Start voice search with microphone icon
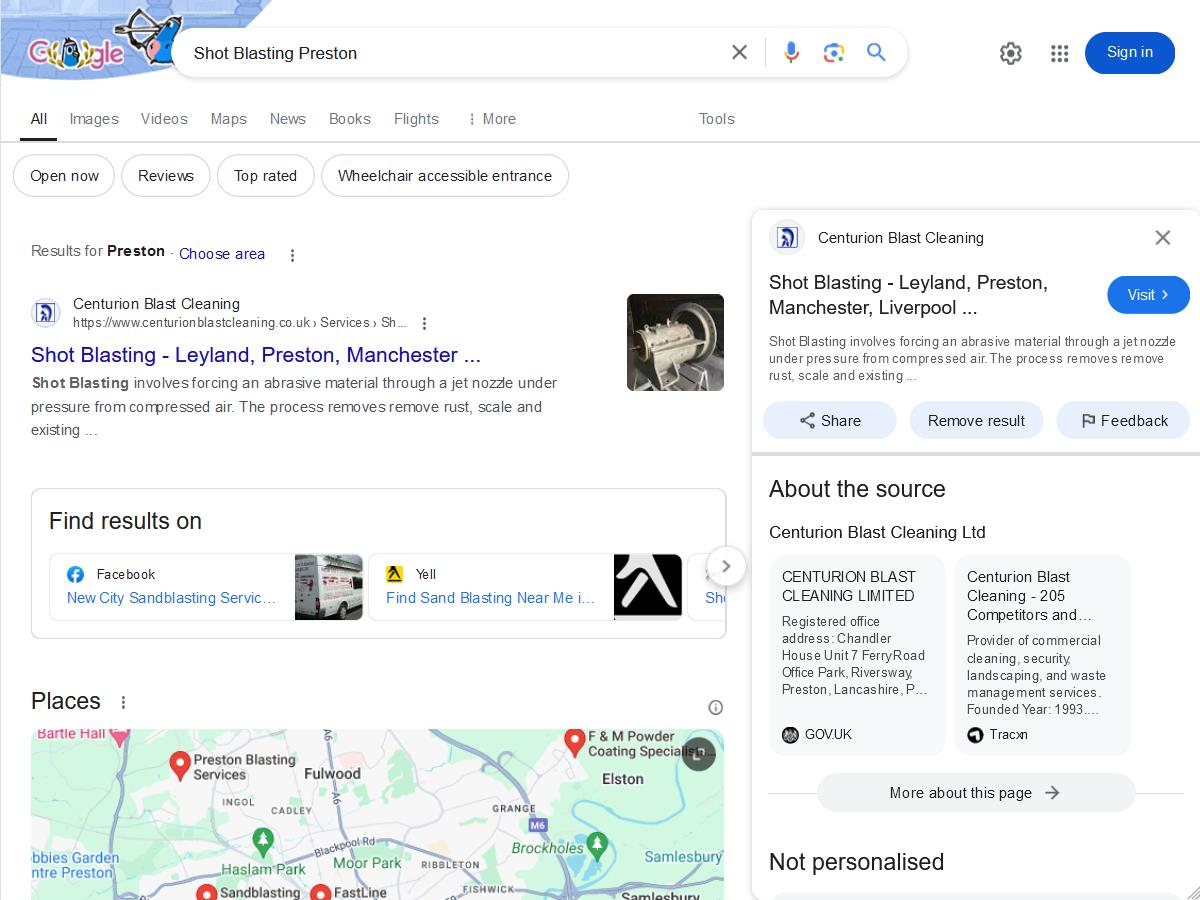Image resolution: width=1200 pixels, height=900 pixels. (791, 53)
